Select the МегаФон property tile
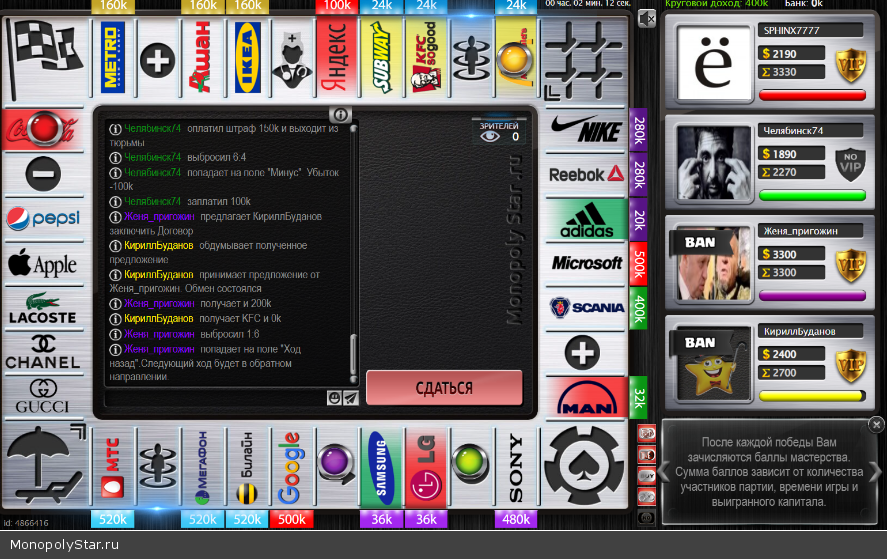The image size is (887, 559). pyautogui.click(x=203, y=467)
